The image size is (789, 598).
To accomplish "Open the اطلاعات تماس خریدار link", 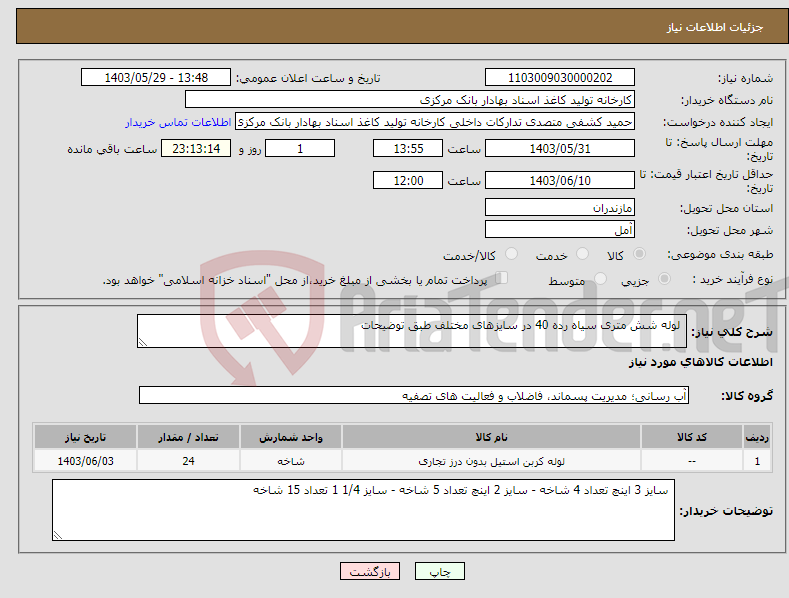I will [178, 122].
